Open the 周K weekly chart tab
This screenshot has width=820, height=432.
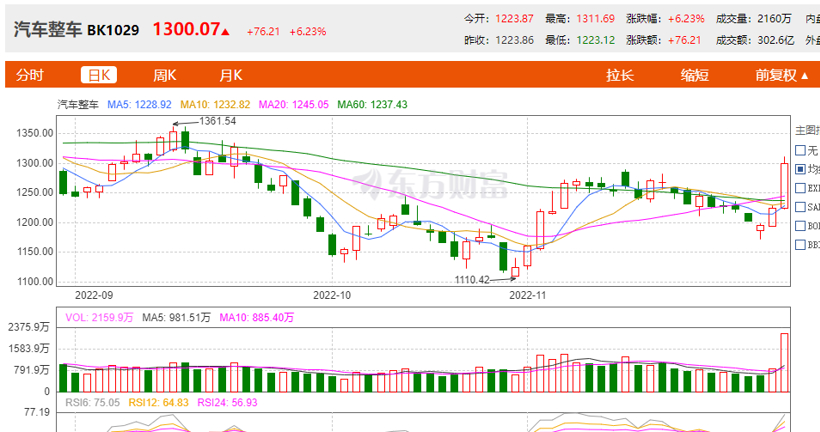(164, 75)
